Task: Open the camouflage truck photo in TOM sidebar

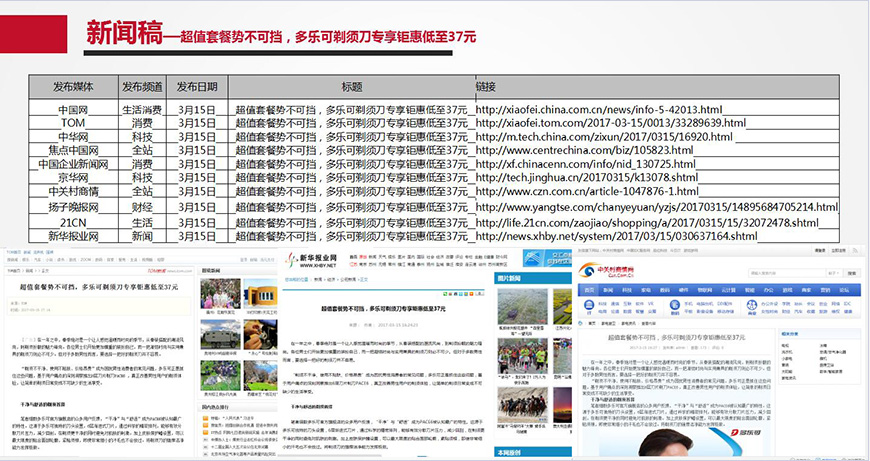Action: [220, 333]
